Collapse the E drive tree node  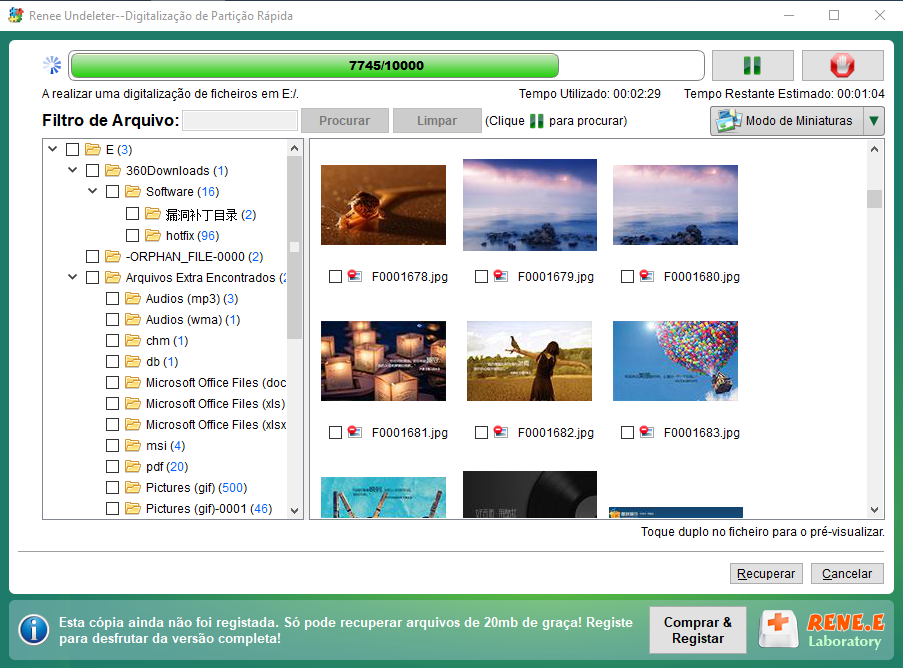click(52, 149)
